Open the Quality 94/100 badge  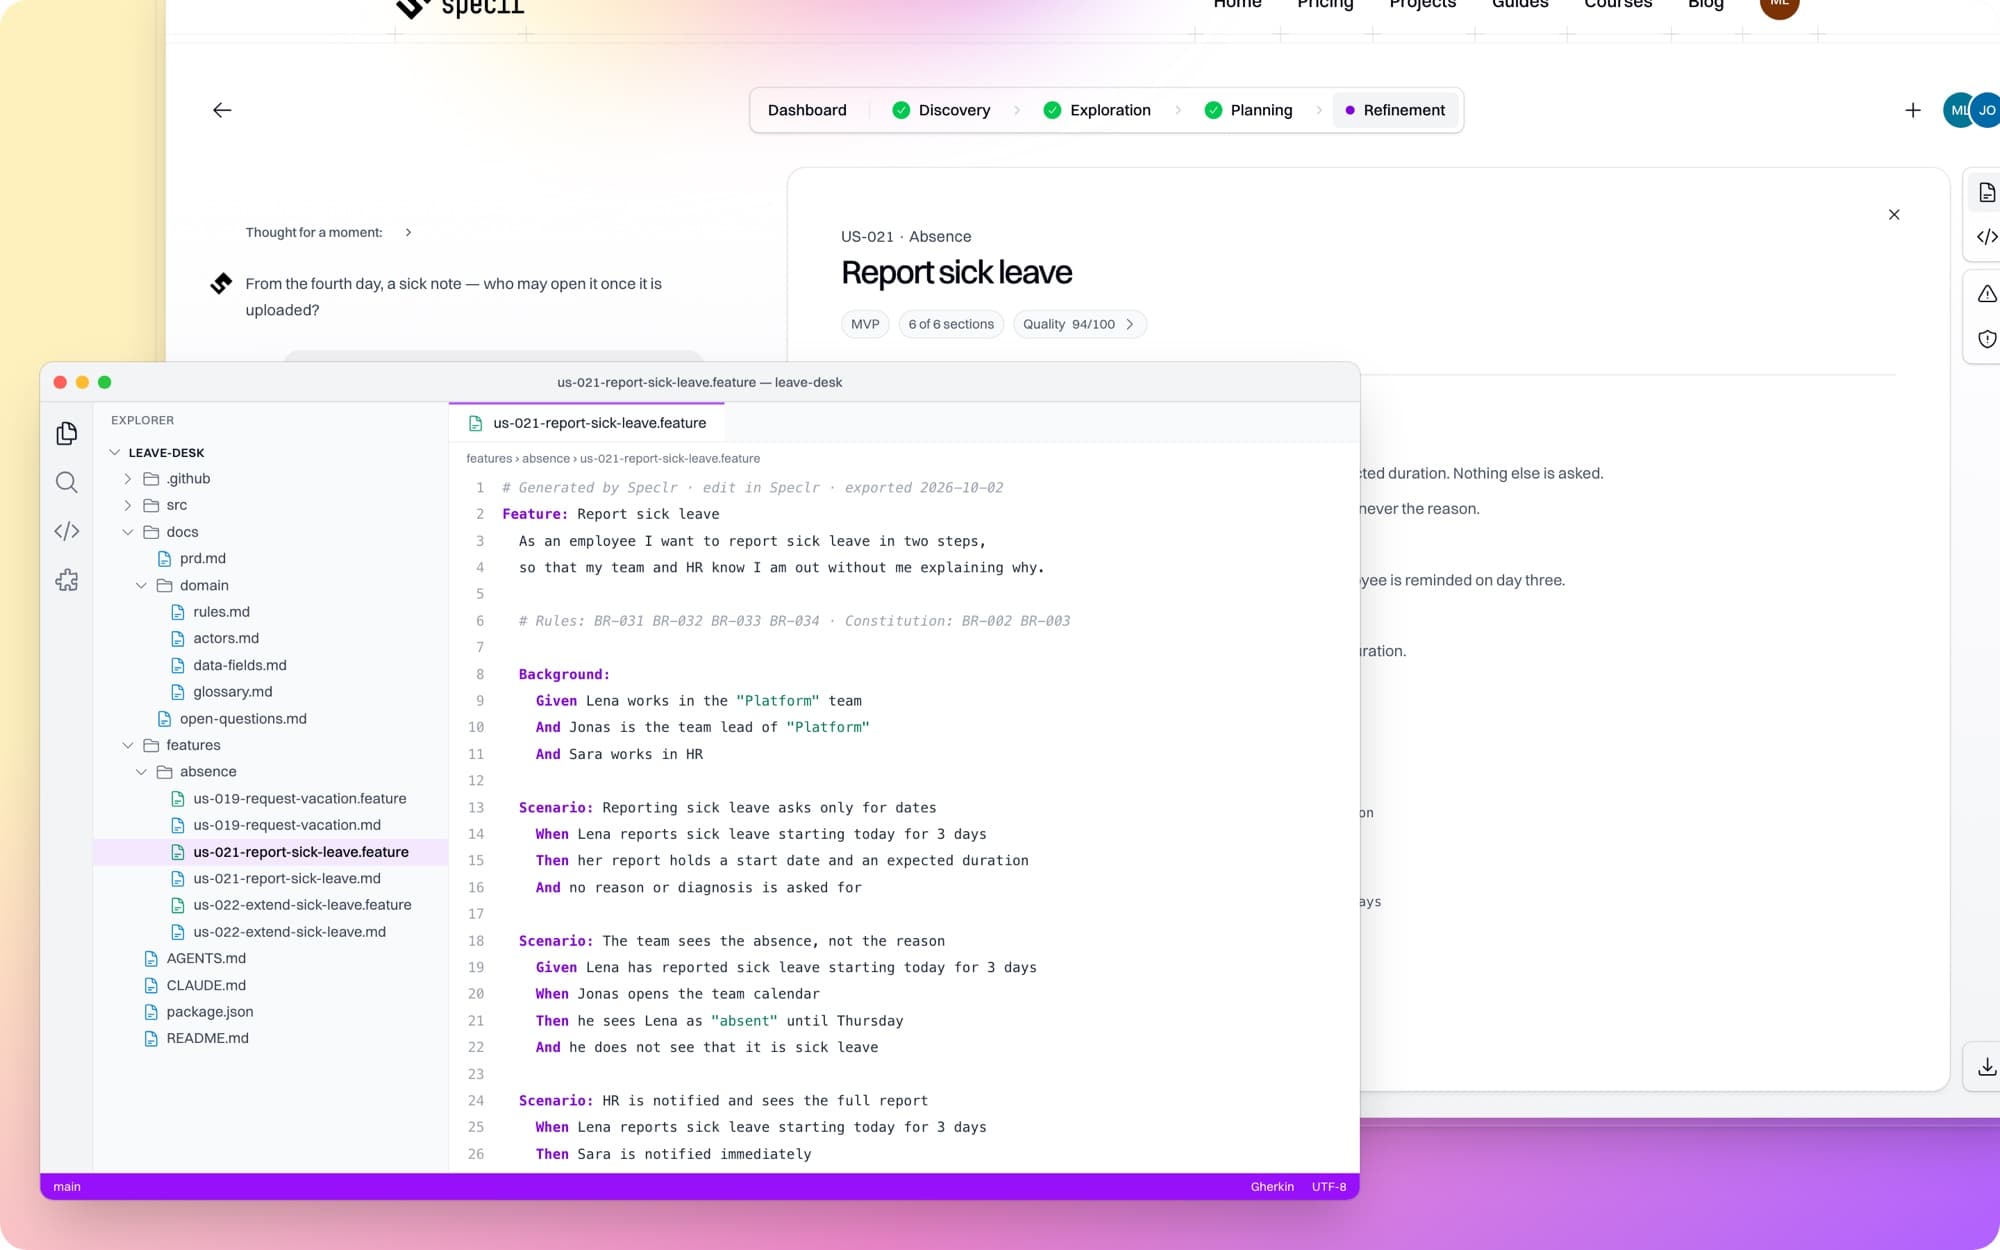[x=1079, y=324]
